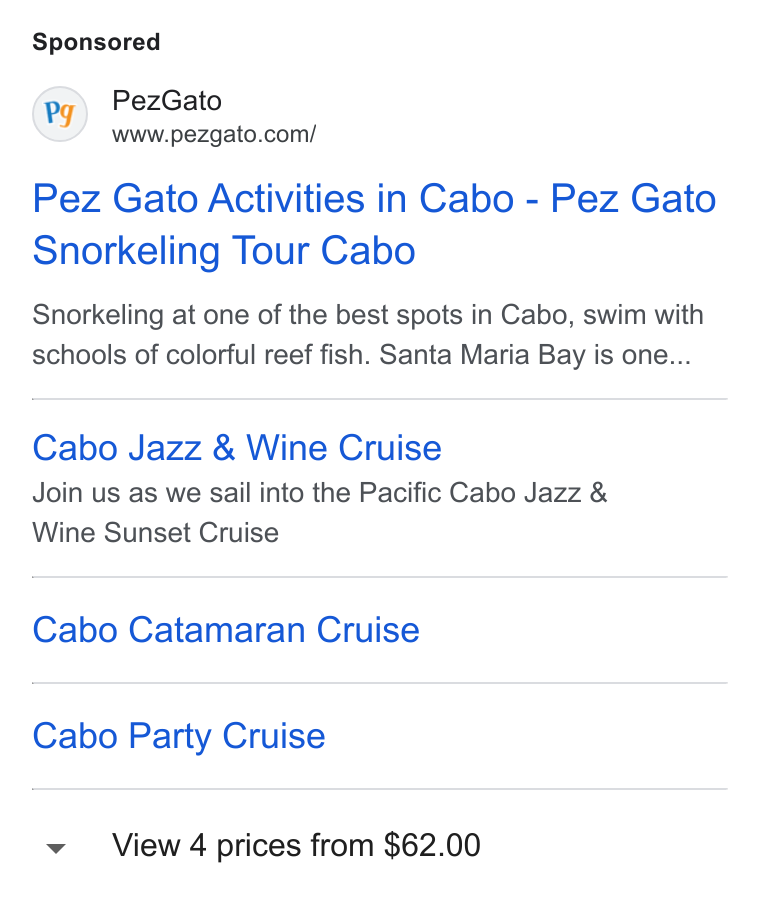
Task: Click the snorkeling ad description starting 'Snorkeling at one'
Action: [368, 335]
